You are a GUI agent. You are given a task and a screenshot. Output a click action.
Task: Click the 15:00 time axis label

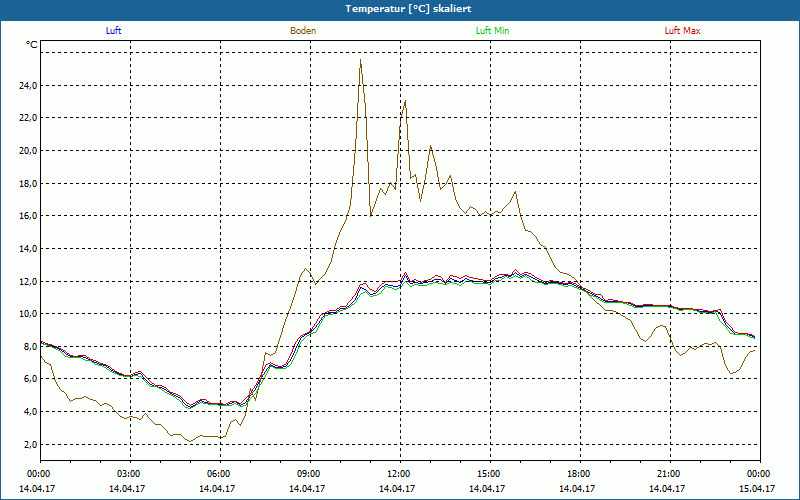pos(490,474)
